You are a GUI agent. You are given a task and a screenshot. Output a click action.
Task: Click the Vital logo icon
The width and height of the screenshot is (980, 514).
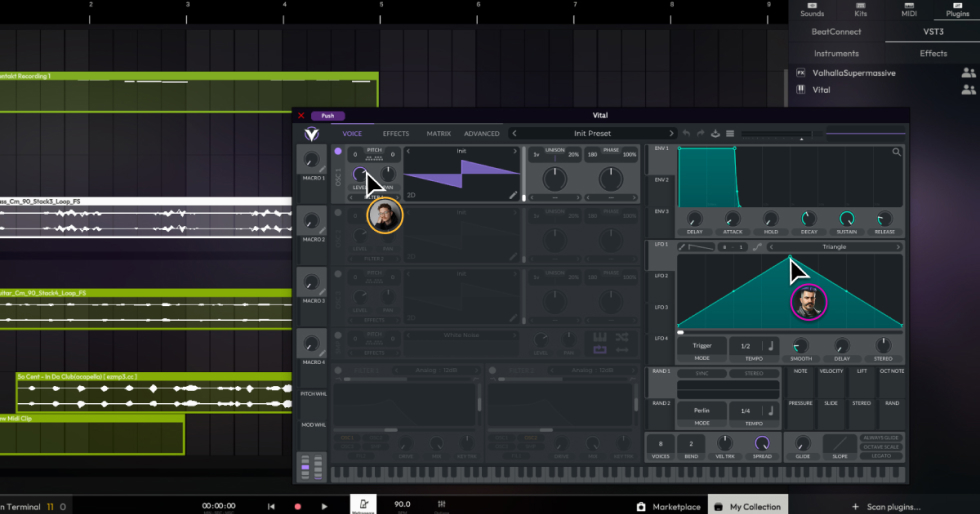(x=311, y=134)
